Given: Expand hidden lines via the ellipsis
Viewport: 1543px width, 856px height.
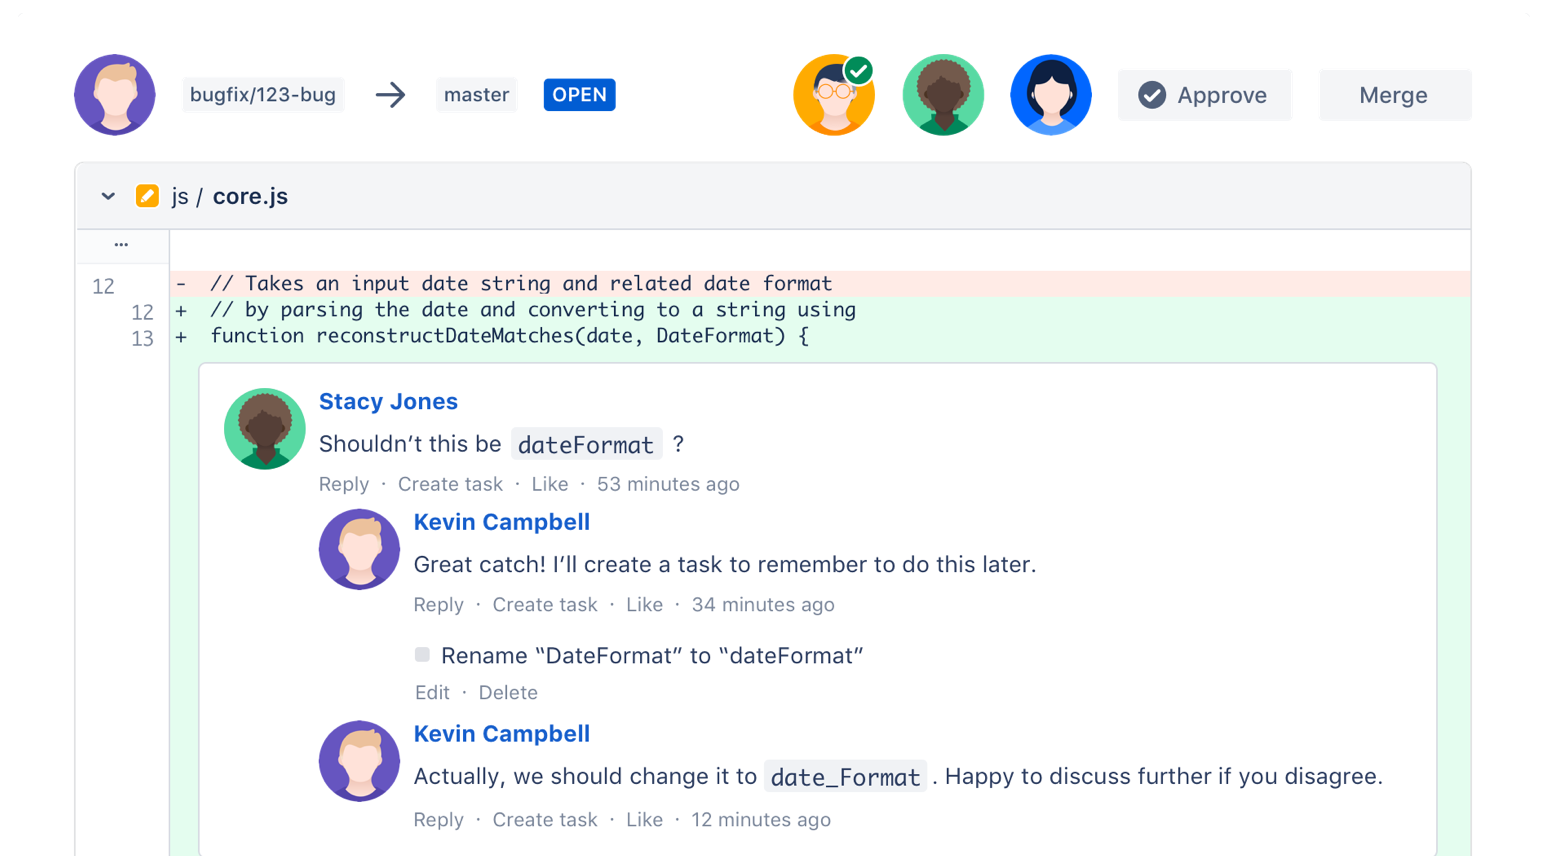Looking at the screenshot, I should pyautogui.click(x=121, y=245).
